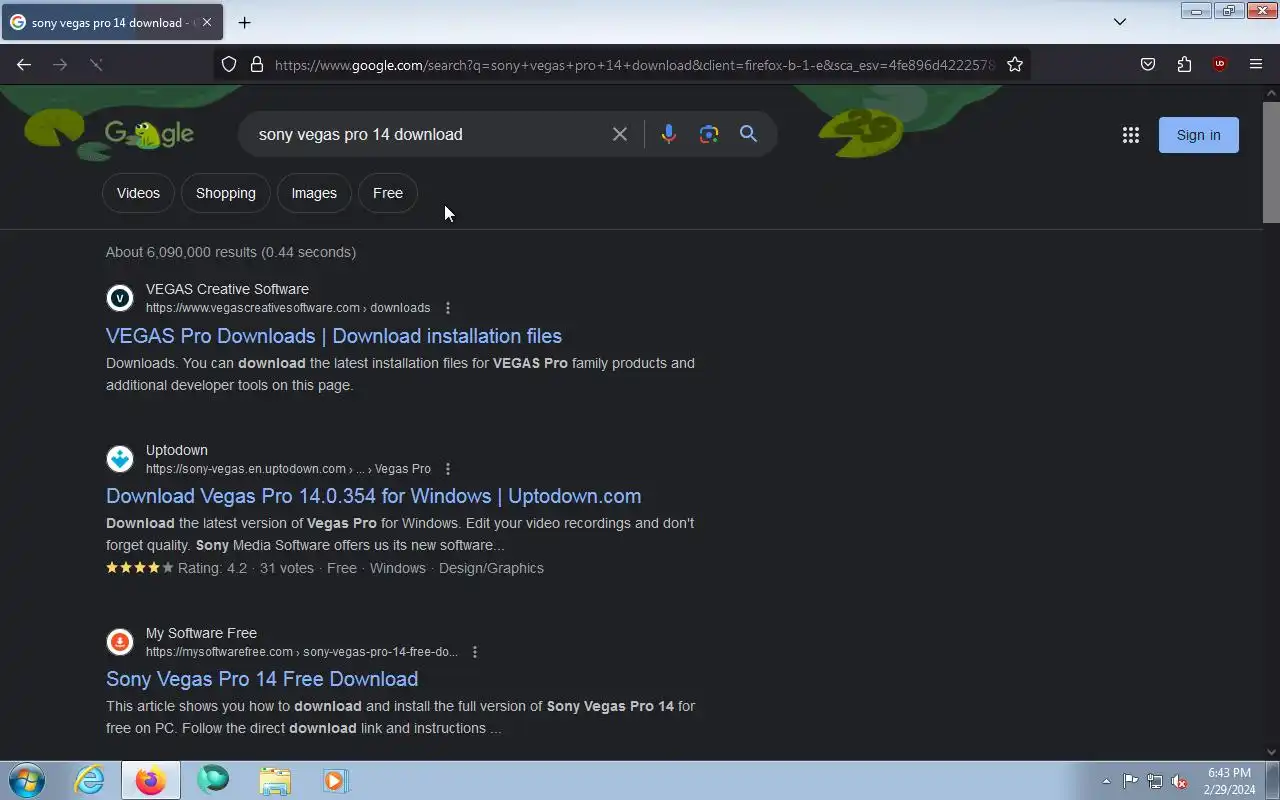Open the Action Center flag icon
The width and height of the screenshot is (1280, 800).
1130,781
